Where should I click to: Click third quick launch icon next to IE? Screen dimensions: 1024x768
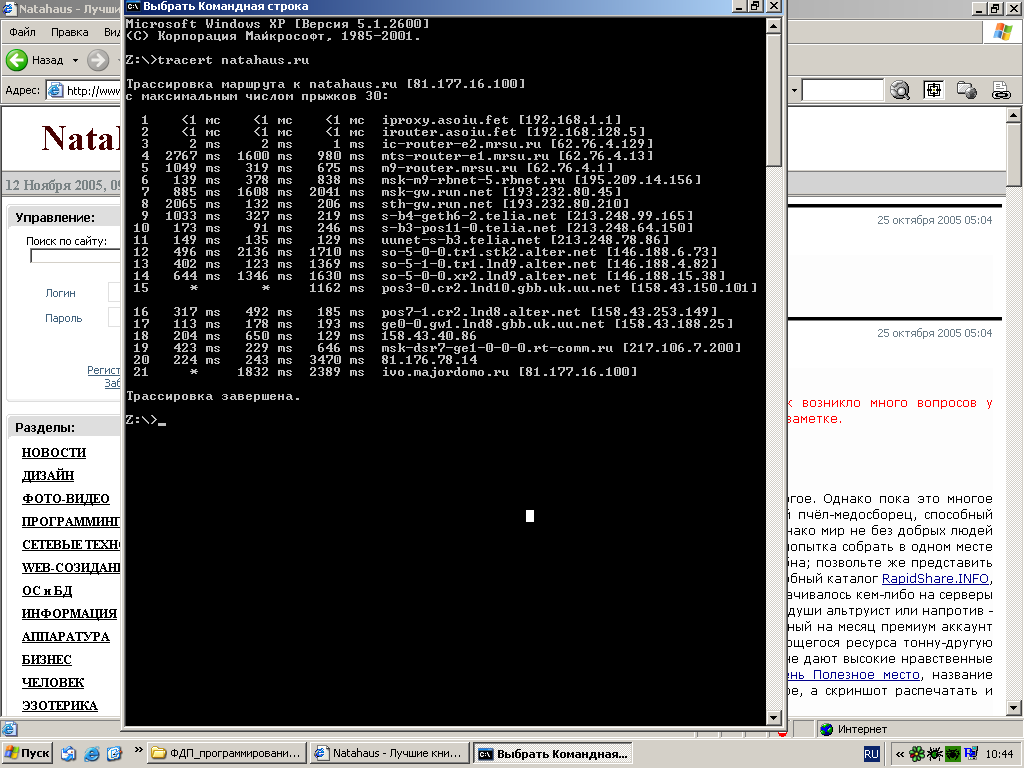tap(114, 754)
